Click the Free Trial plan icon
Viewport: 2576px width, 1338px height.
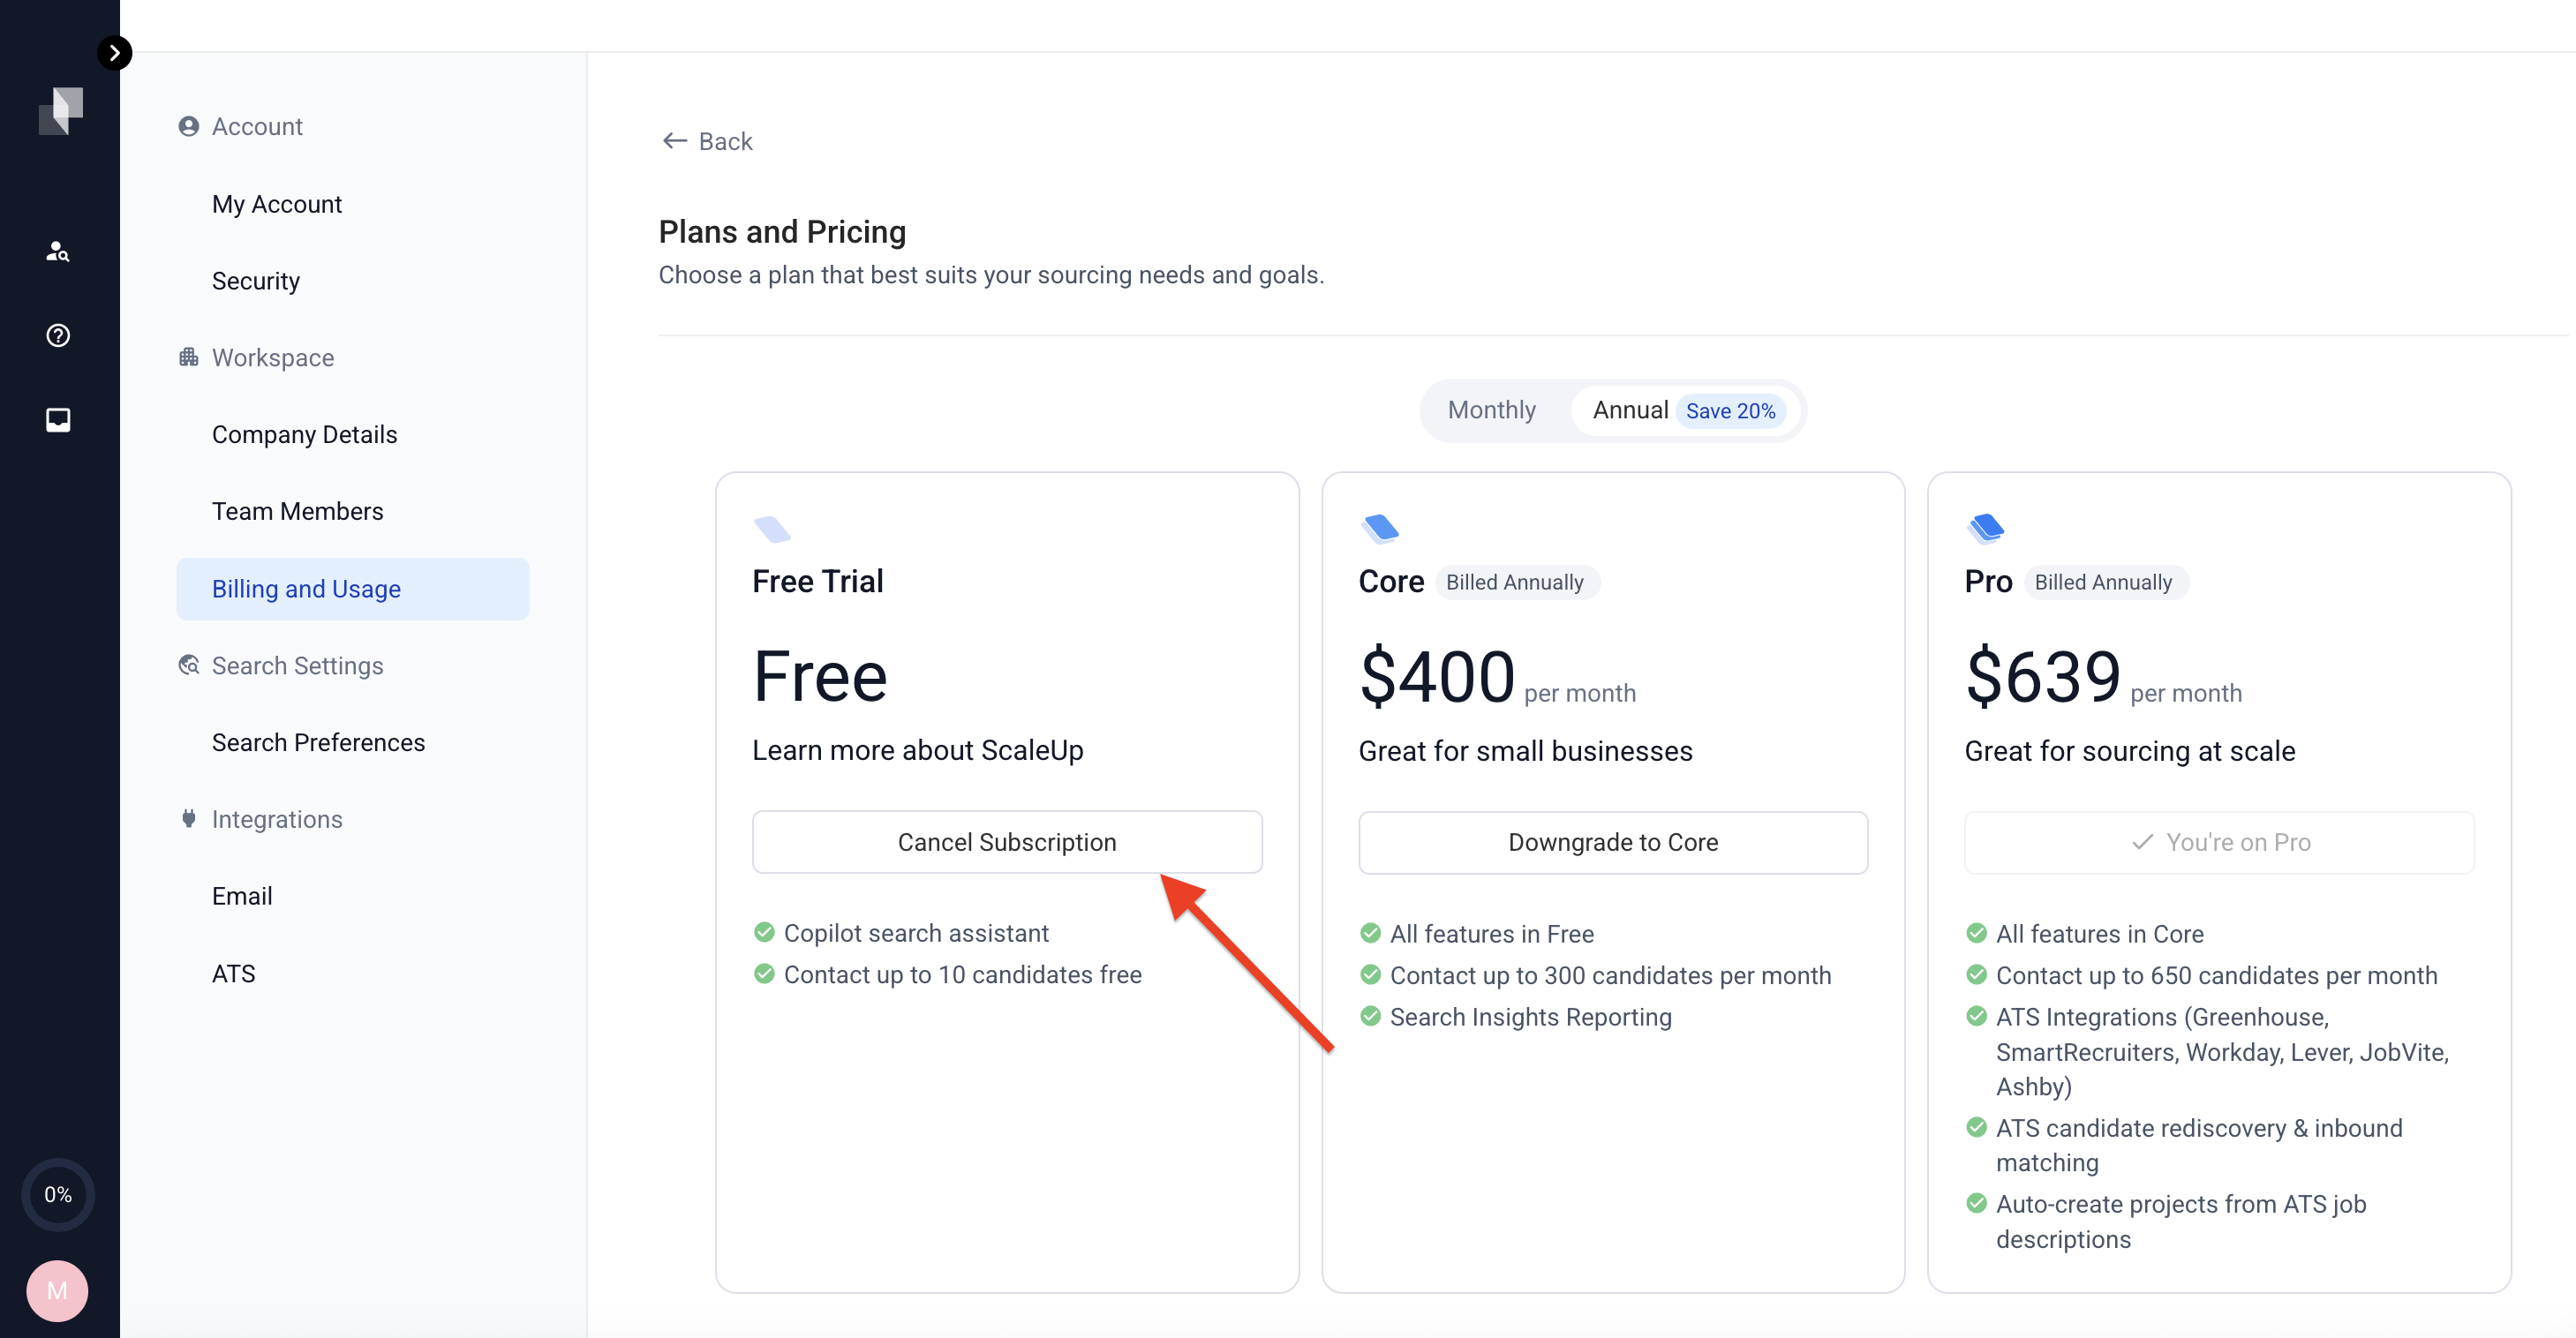(x=772, y=528)
